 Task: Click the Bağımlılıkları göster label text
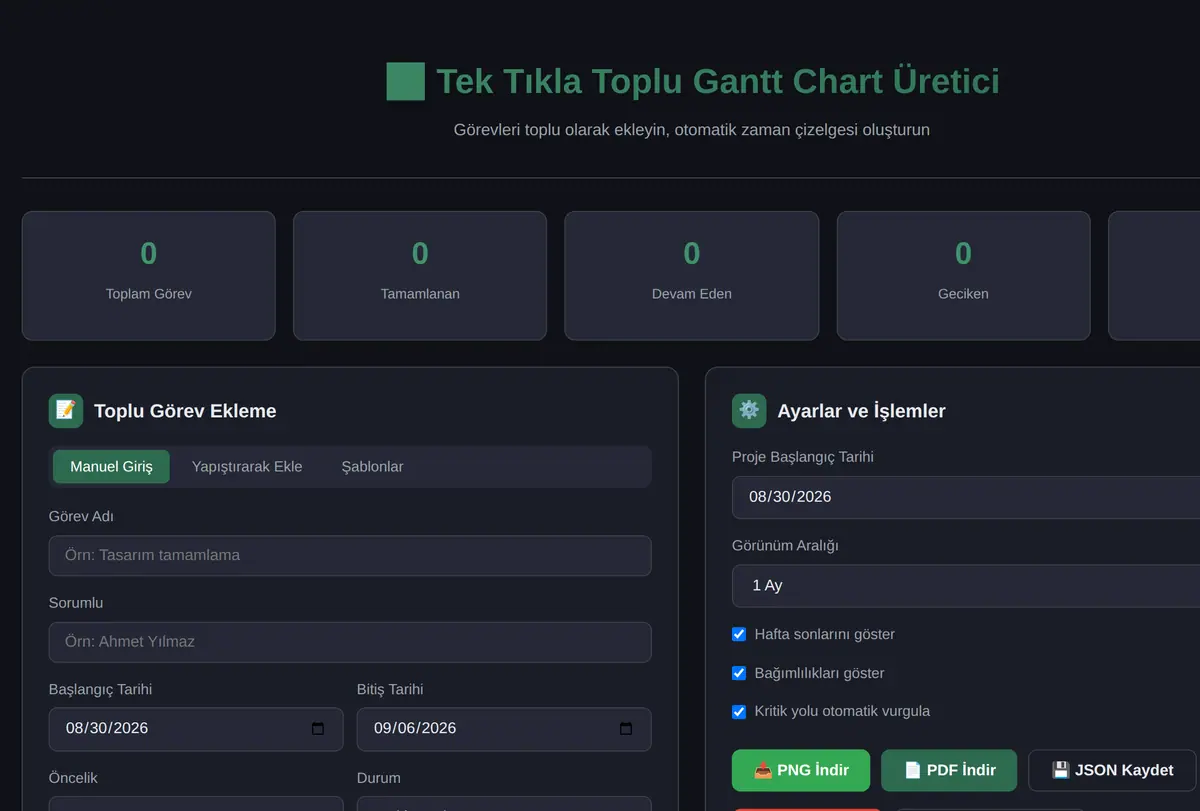pyautogui.click(x=819, y=673)
